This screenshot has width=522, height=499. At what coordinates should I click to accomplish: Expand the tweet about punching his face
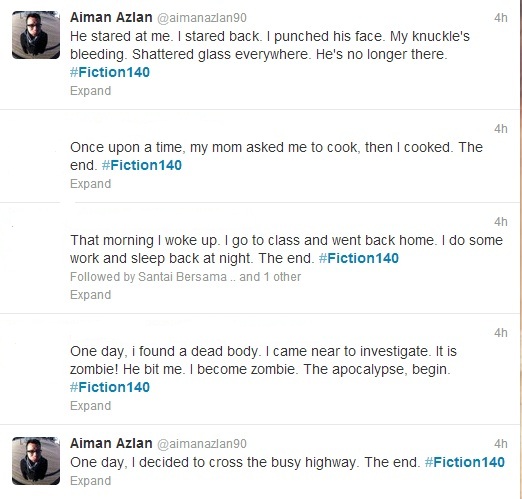click(x=90, y=91)
